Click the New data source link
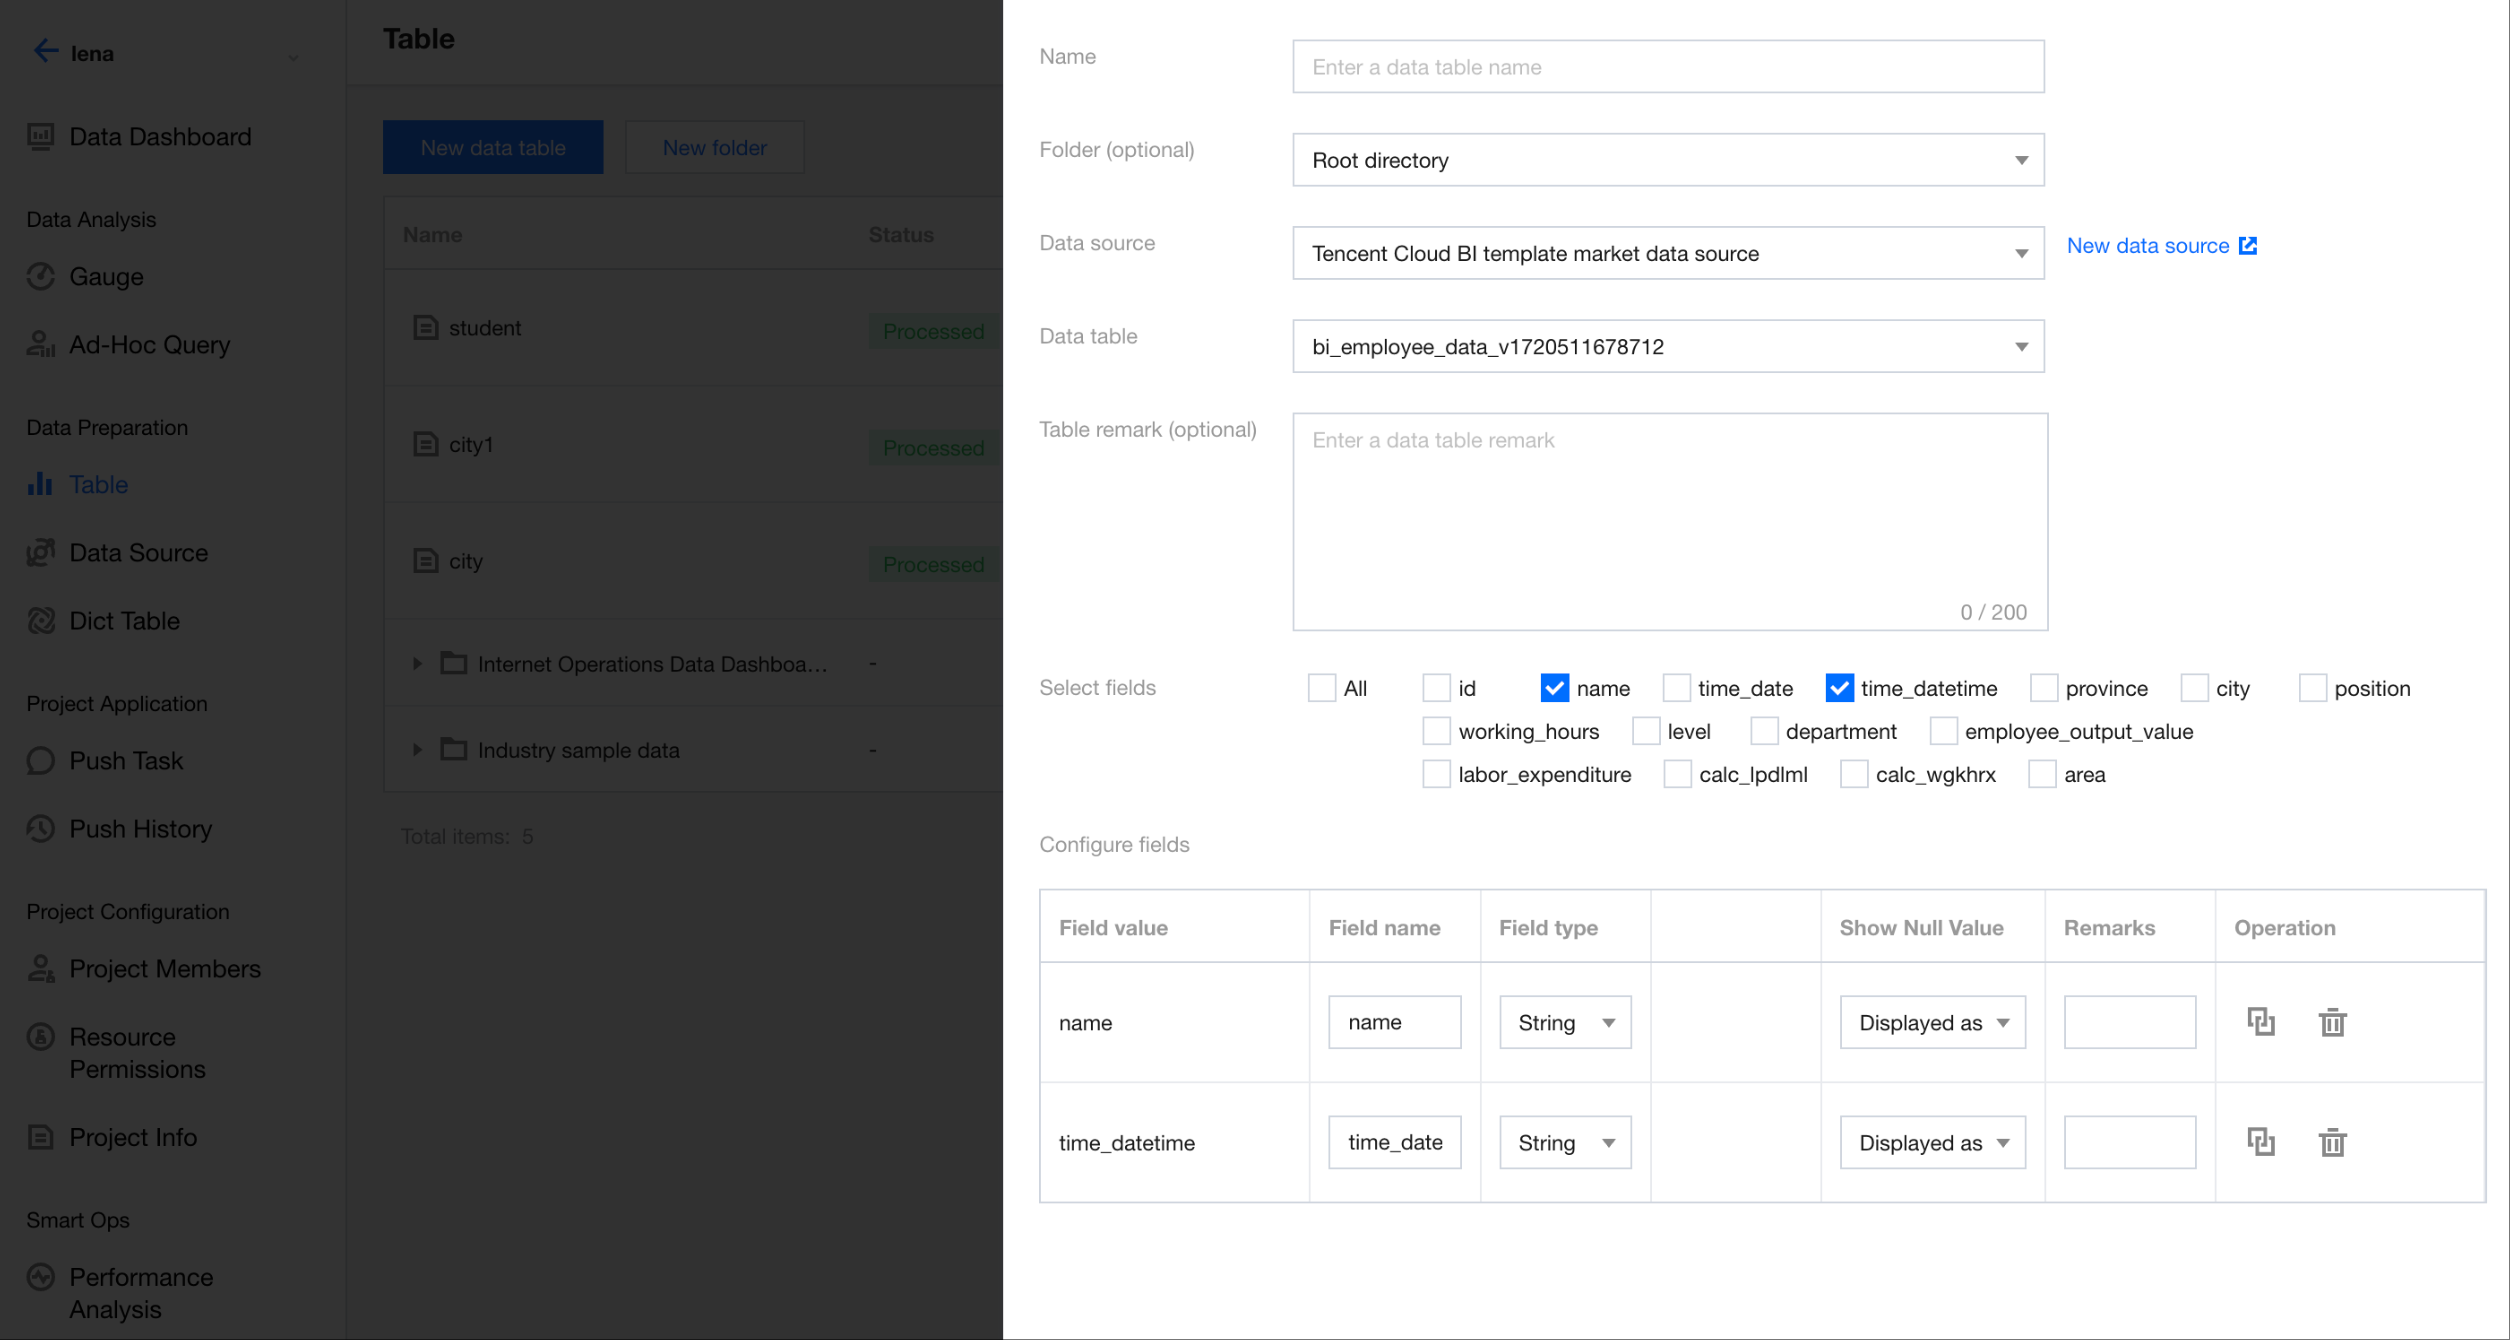Image resolution: width=2510 pixels, height=1340 pixels. point(2147,246)
